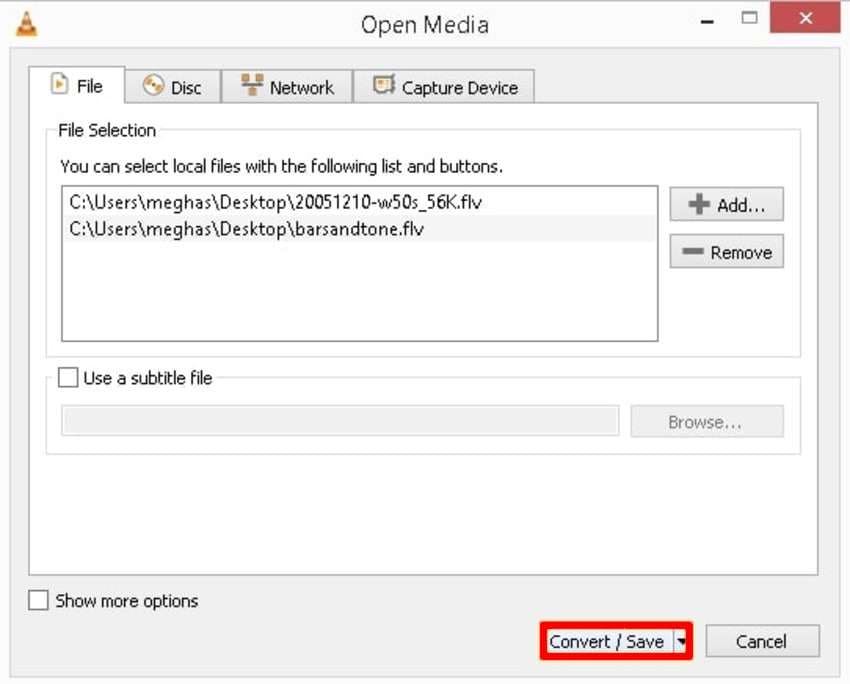The height and width of the screenshot is (684, 850).
Task: Select the 20051210-w50s_56K.flv file entry
Action: click(359, 202)
